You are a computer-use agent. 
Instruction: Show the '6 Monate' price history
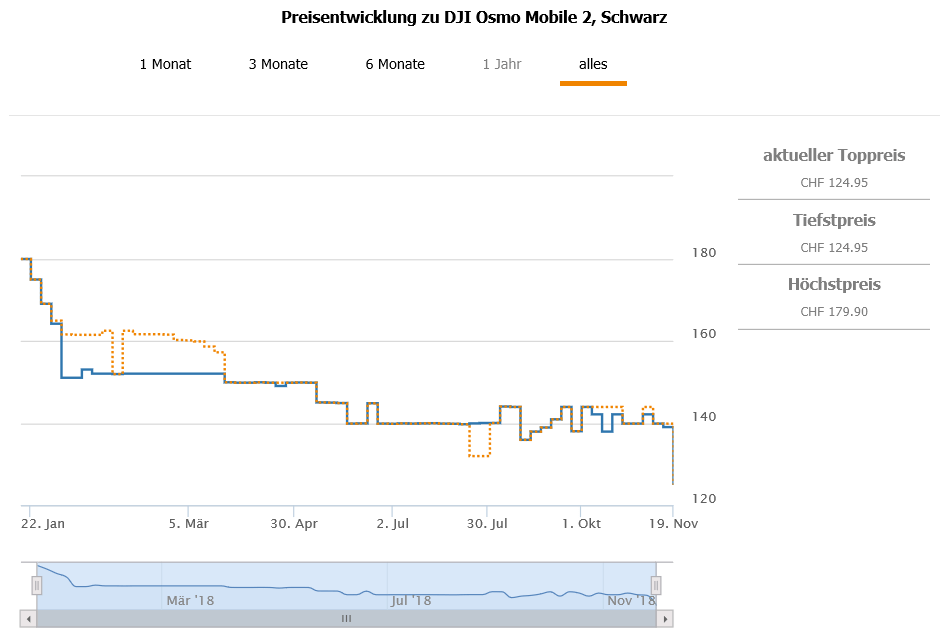click(395, 65)
